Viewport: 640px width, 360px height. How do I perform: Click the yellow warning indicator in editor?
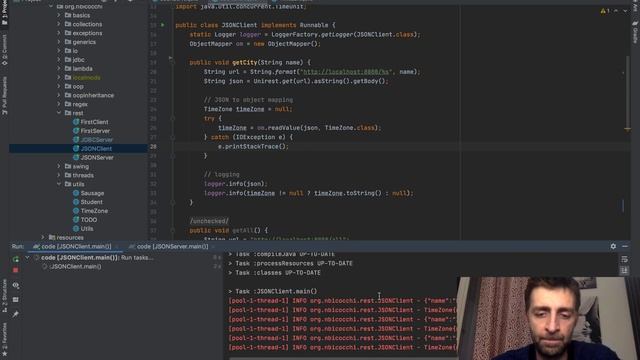(x=604, y=11)
